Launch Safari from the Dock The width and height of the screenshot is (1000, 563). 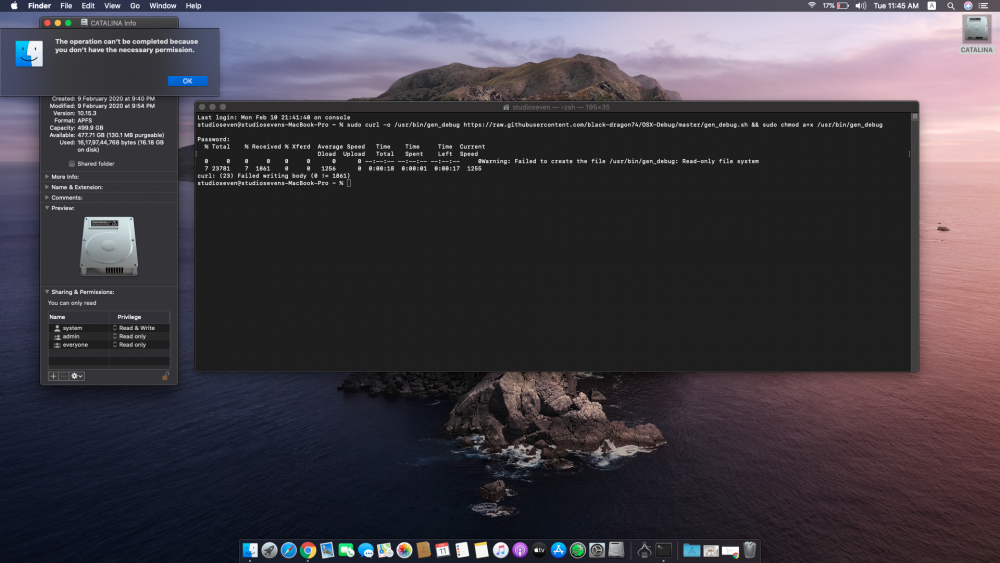point(288,550)
